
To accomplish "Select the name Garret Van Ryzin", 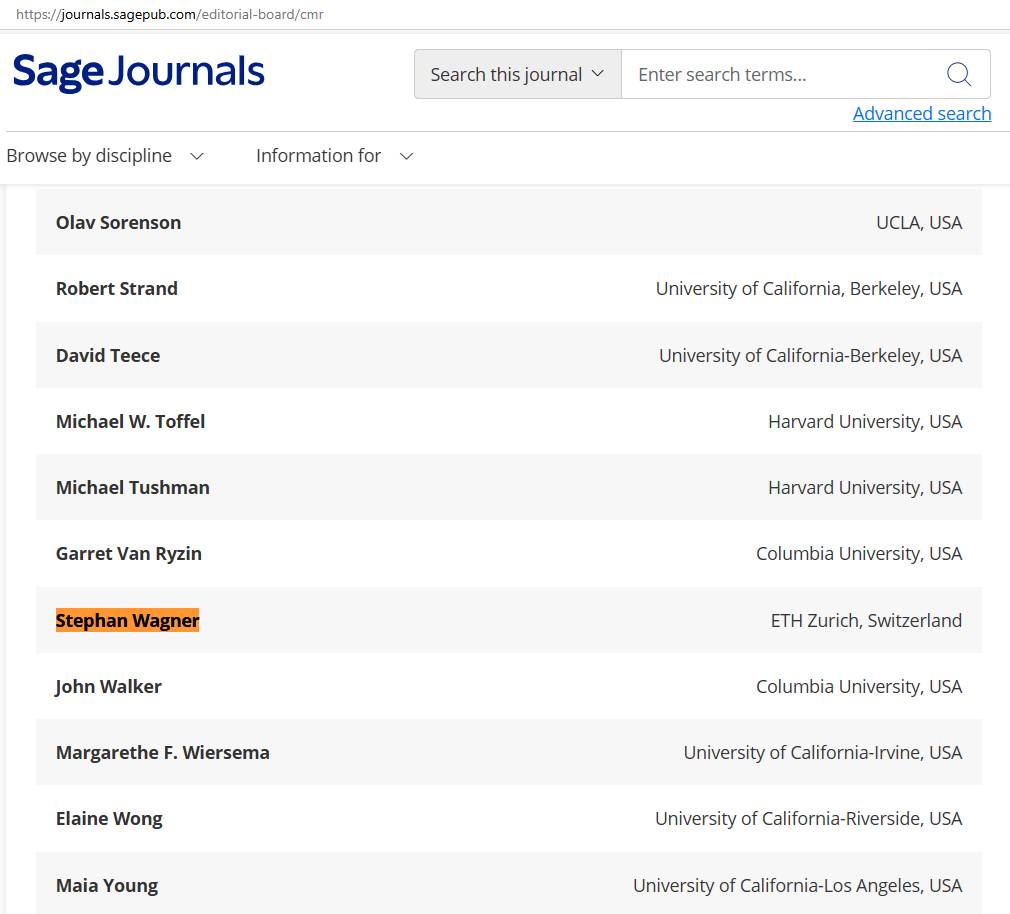I will tap(129, 553).
